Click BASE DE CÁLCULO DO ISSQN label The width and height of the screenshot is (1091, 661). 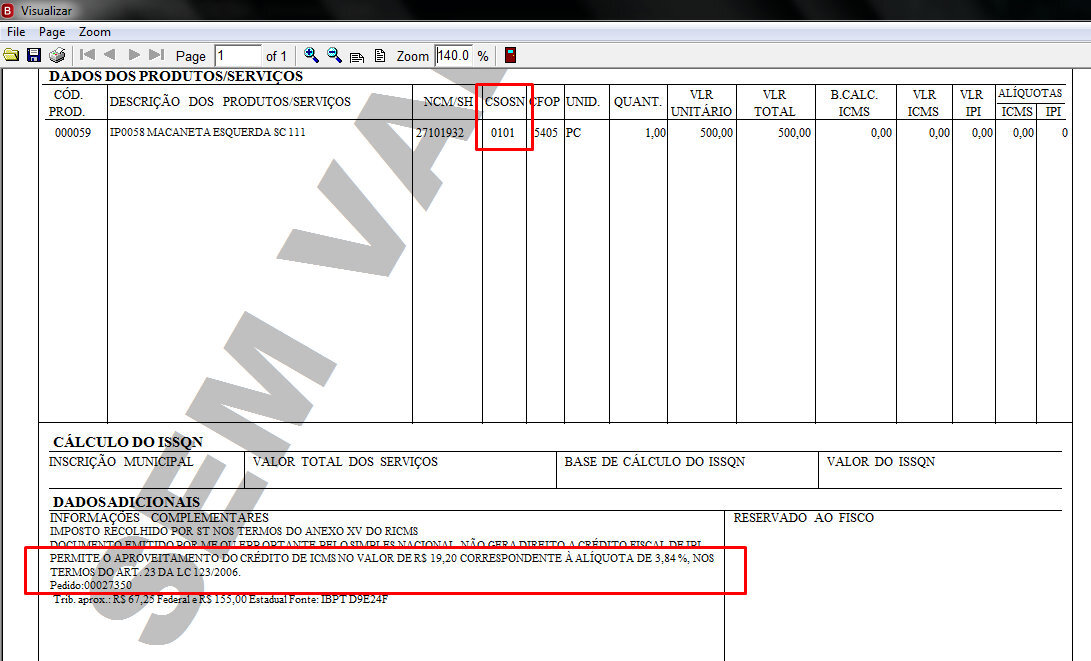[x=655, y=462]
